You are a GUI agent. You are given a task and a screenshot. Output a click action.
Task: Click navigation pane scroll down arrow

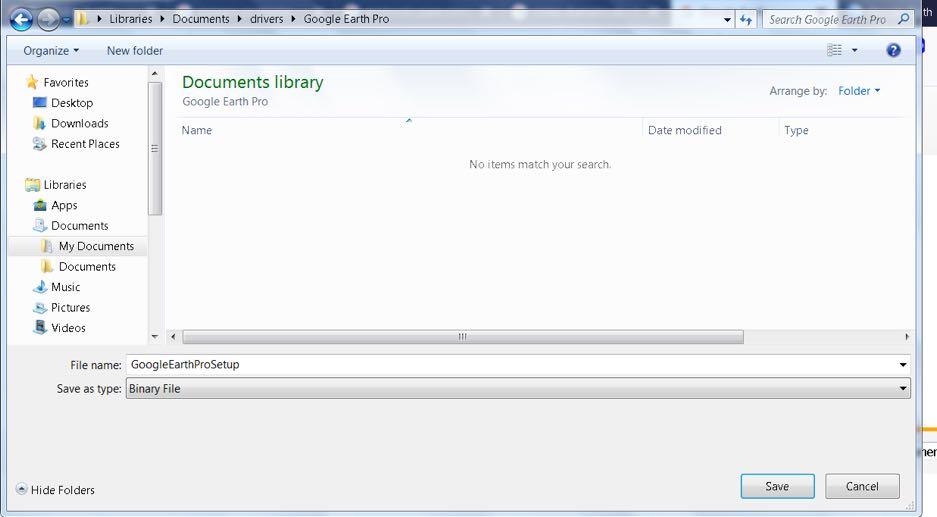tap(155, 336)
